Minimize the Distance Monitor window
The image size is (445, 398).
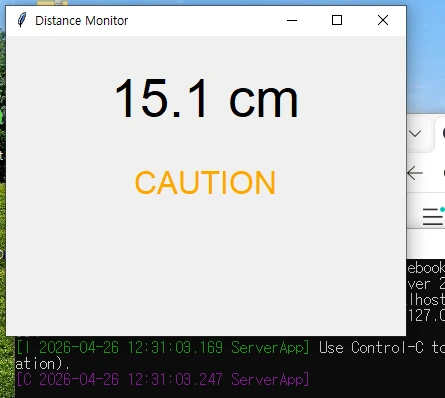pyautogui.click(x=292, y=20)
